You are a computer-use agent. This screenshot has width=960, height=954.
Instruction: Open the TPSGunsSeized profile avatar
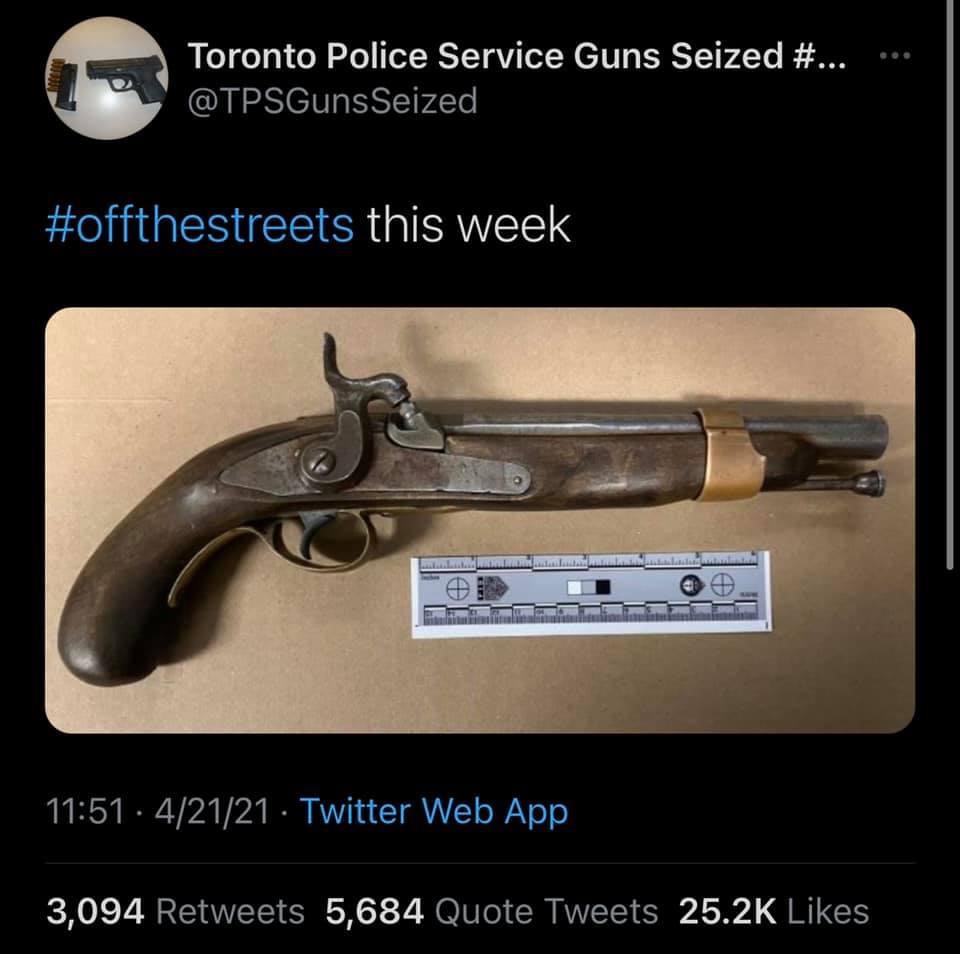pos(107,78)
